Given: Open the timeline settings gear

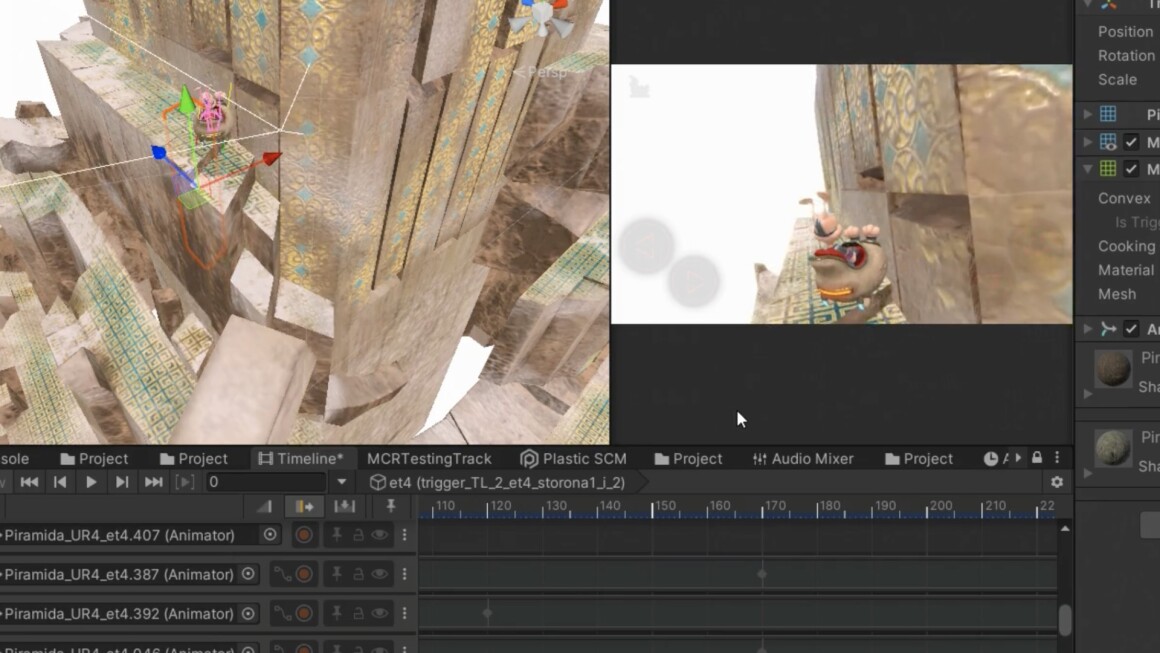Looking at the screenshot, I should pyautogui.click(x=1057, y=482).
